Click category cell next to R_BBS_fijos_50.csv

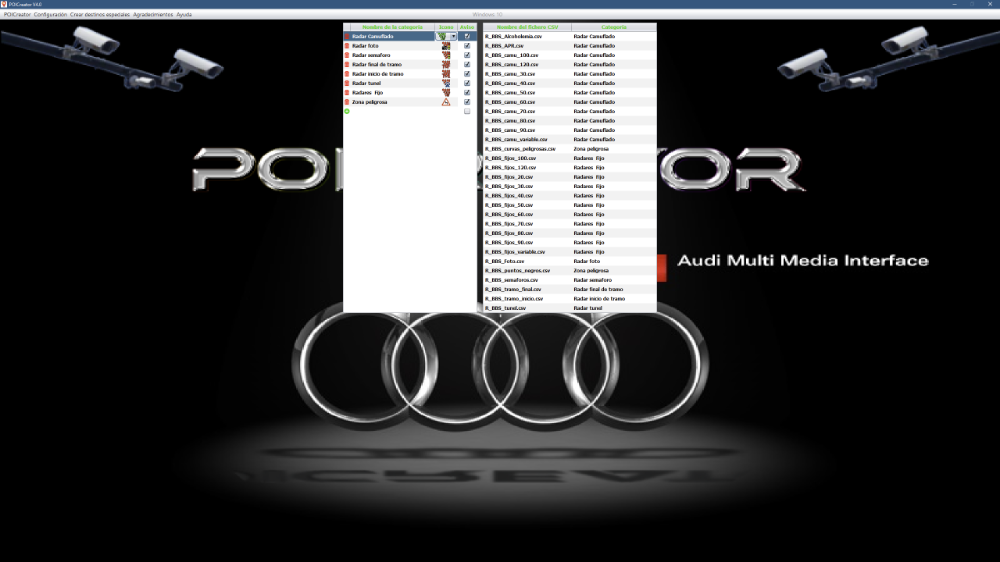[x=614, y=205]
